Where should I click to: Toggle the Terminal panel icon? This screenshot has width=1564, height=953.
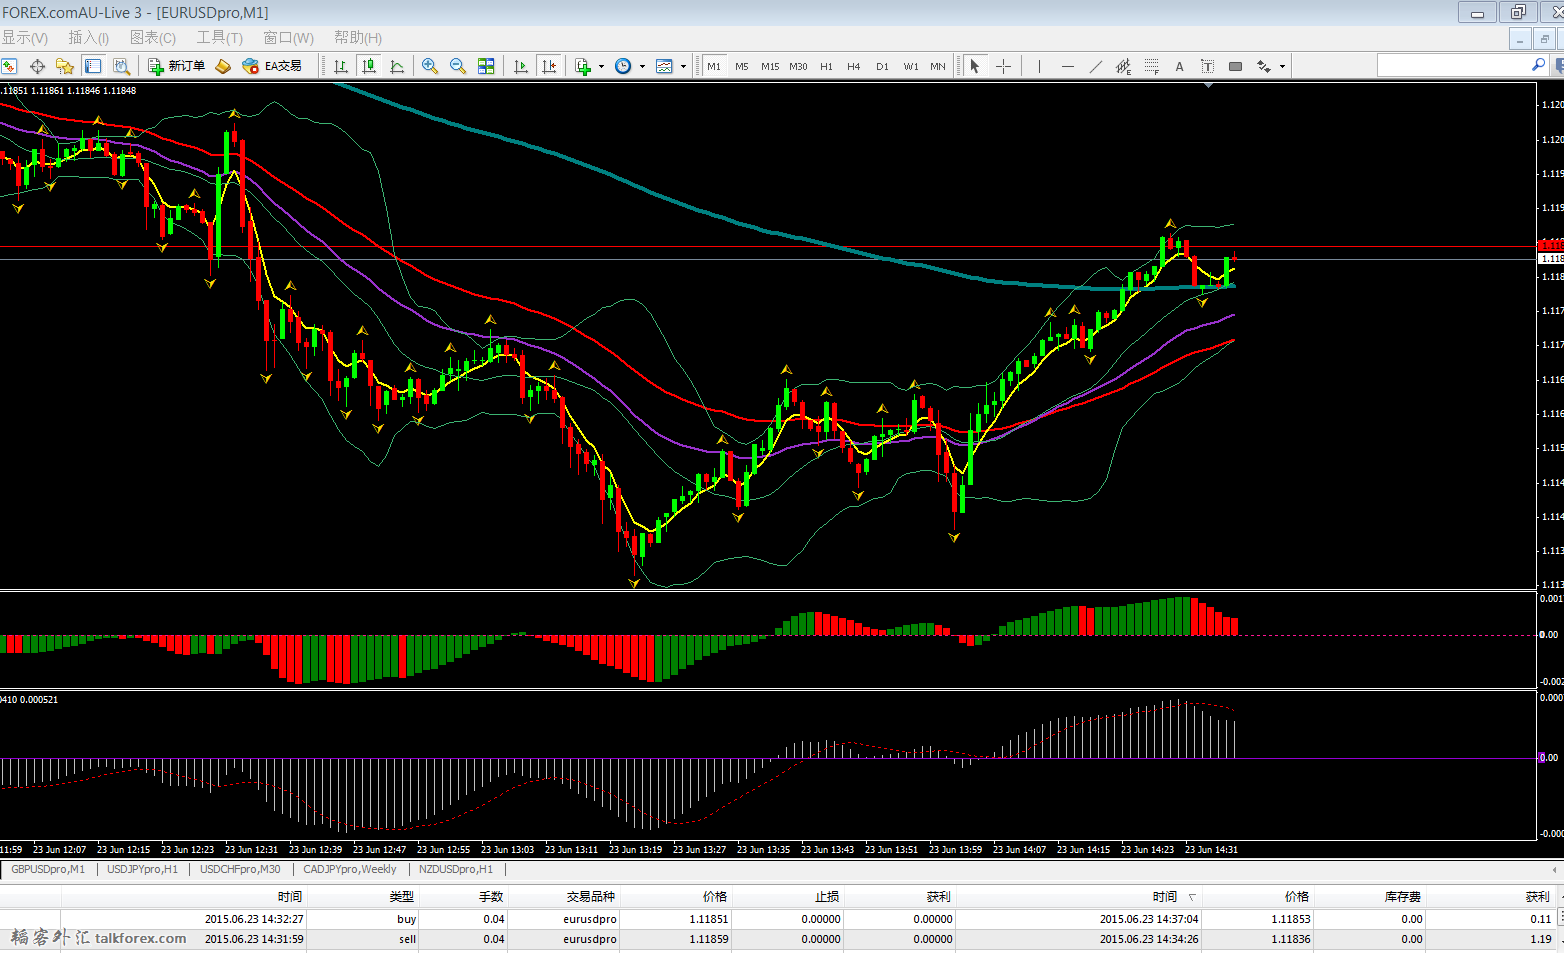click(x=93, y=66)
